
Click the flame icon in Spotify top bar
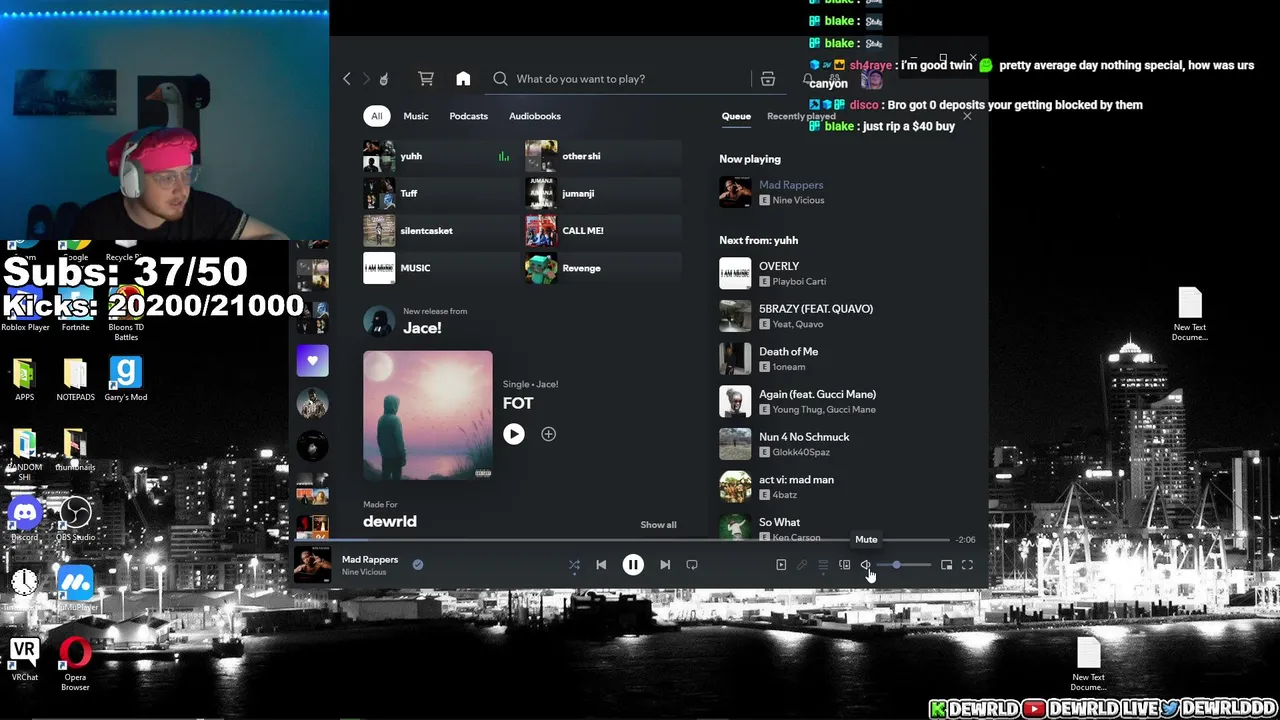(x=384, y=79)
